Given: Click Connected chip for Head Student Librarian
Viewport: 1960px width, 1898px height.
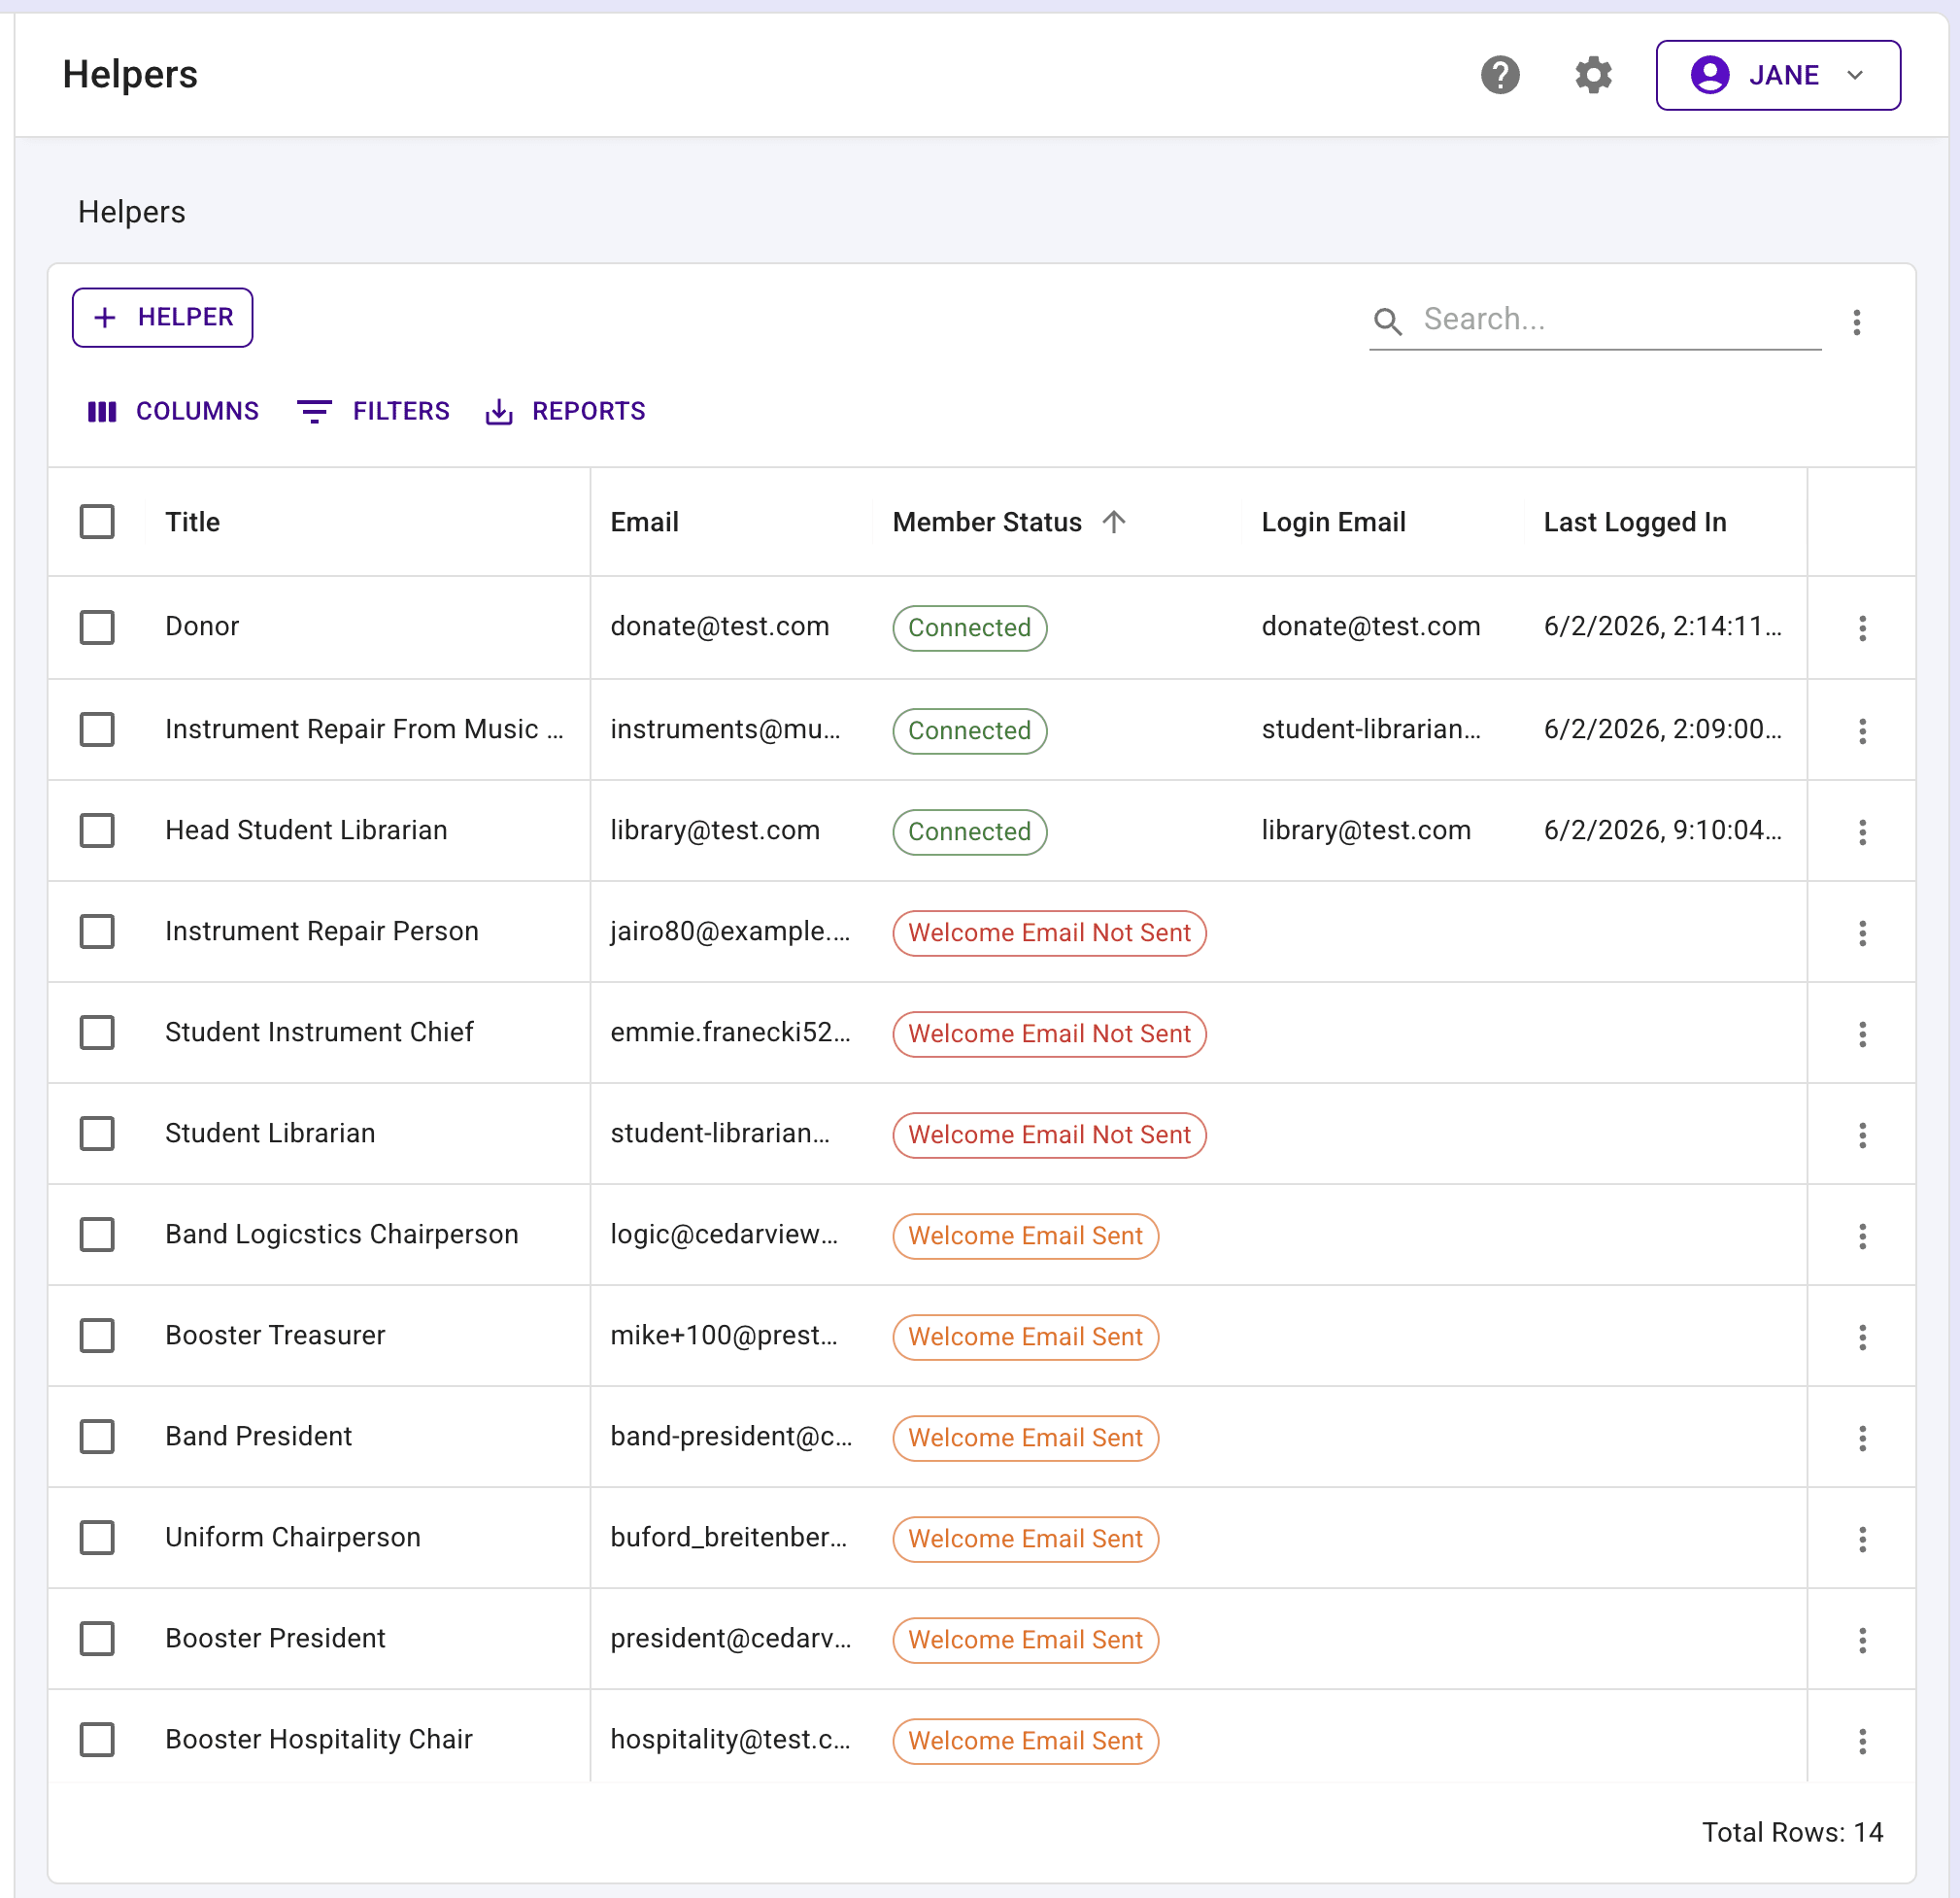Looking at the screenshot, I should pyautogui.click(x=969, y=832).
